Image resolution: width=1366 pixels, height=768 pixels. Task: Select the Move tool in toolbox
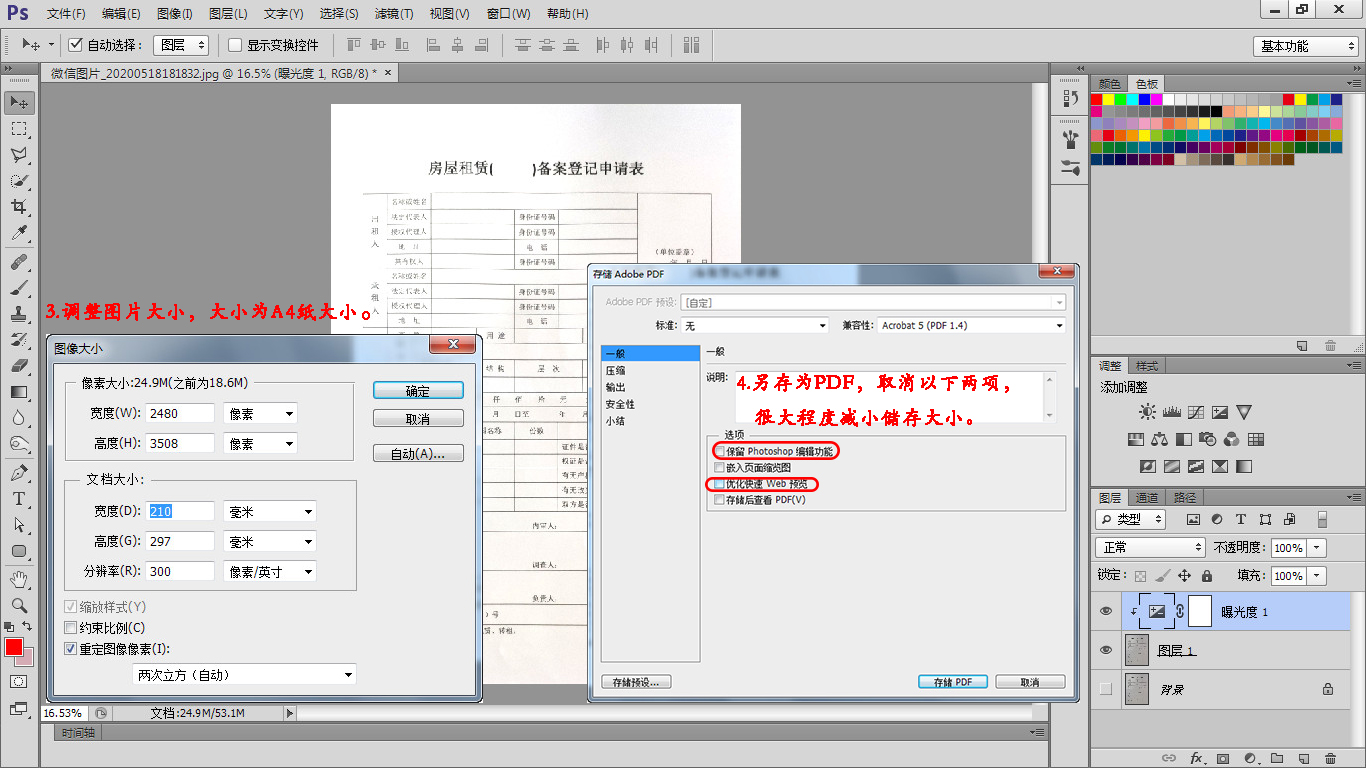point(19,103)
